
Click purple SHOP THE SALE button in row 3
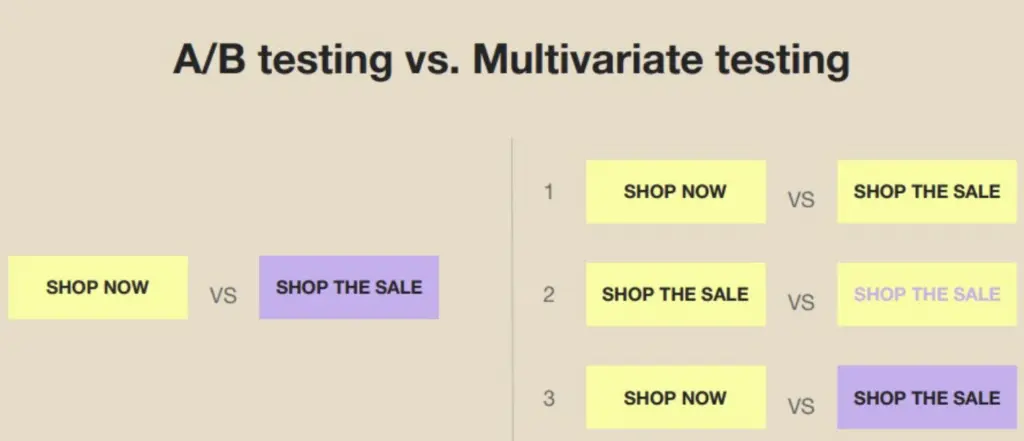[927, 398]
